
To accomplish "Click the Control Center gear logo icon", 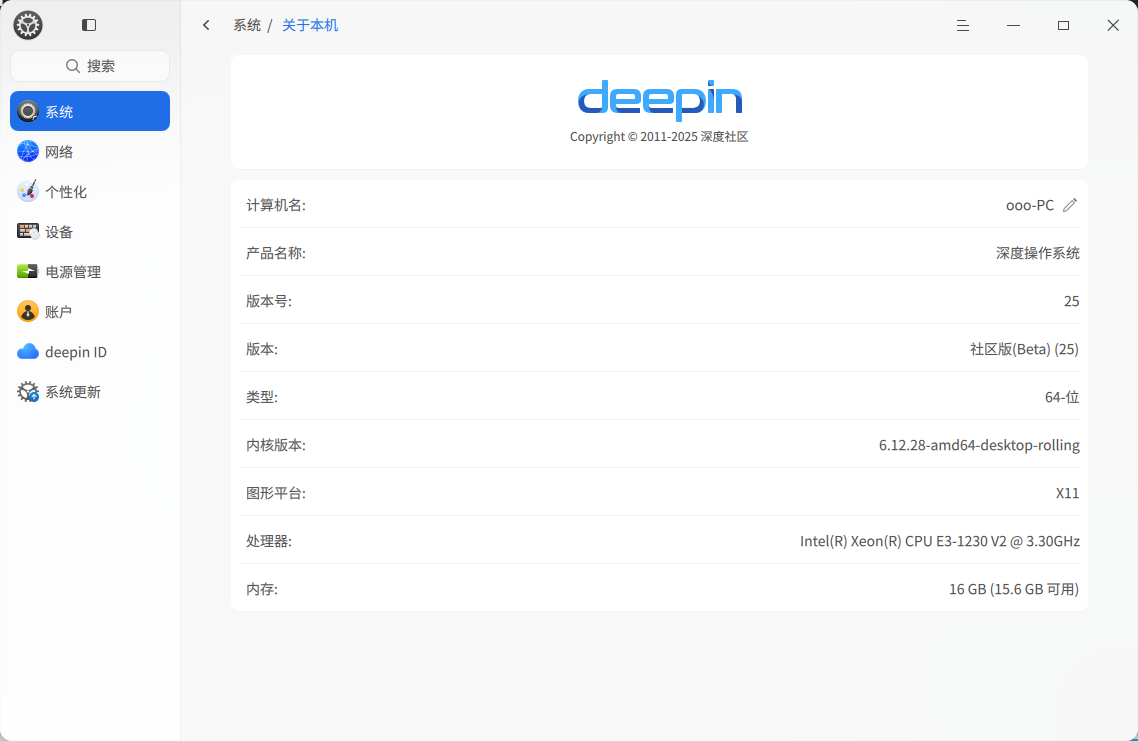I will [28, 25].
